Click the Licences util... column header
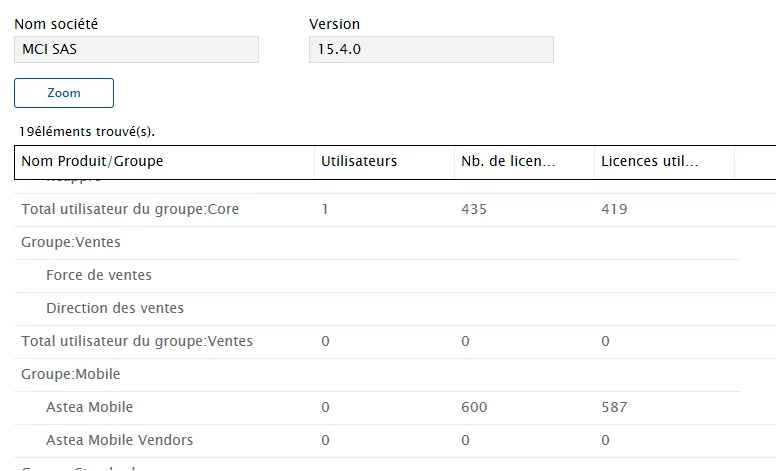Viewport: 776px width, 471px height. click(664, 161)
